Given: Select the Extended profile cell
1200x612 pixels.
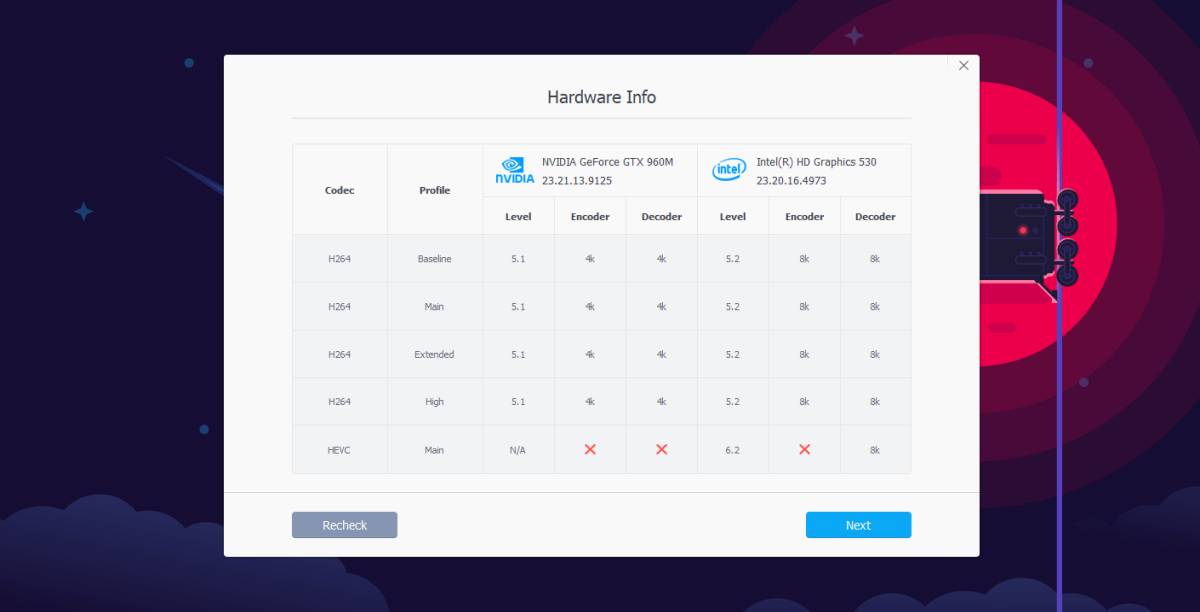Looking at the screenshot, I should coord(434,354).
